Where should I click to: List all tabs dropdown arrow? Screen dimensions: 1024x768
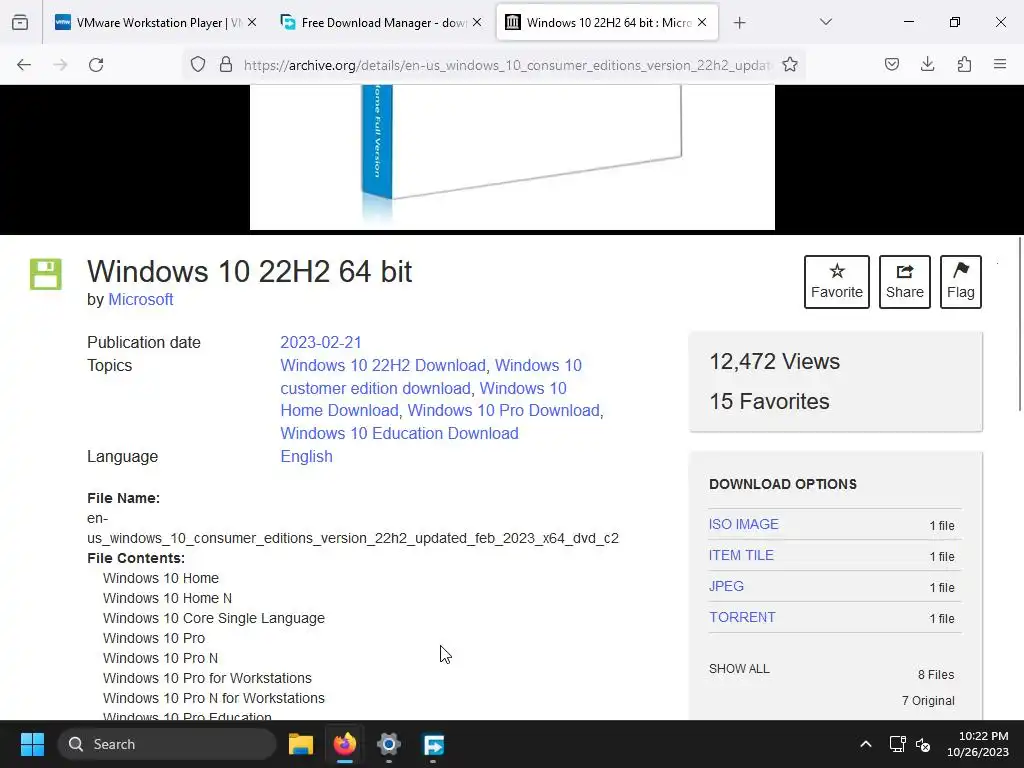click(825, 22)
